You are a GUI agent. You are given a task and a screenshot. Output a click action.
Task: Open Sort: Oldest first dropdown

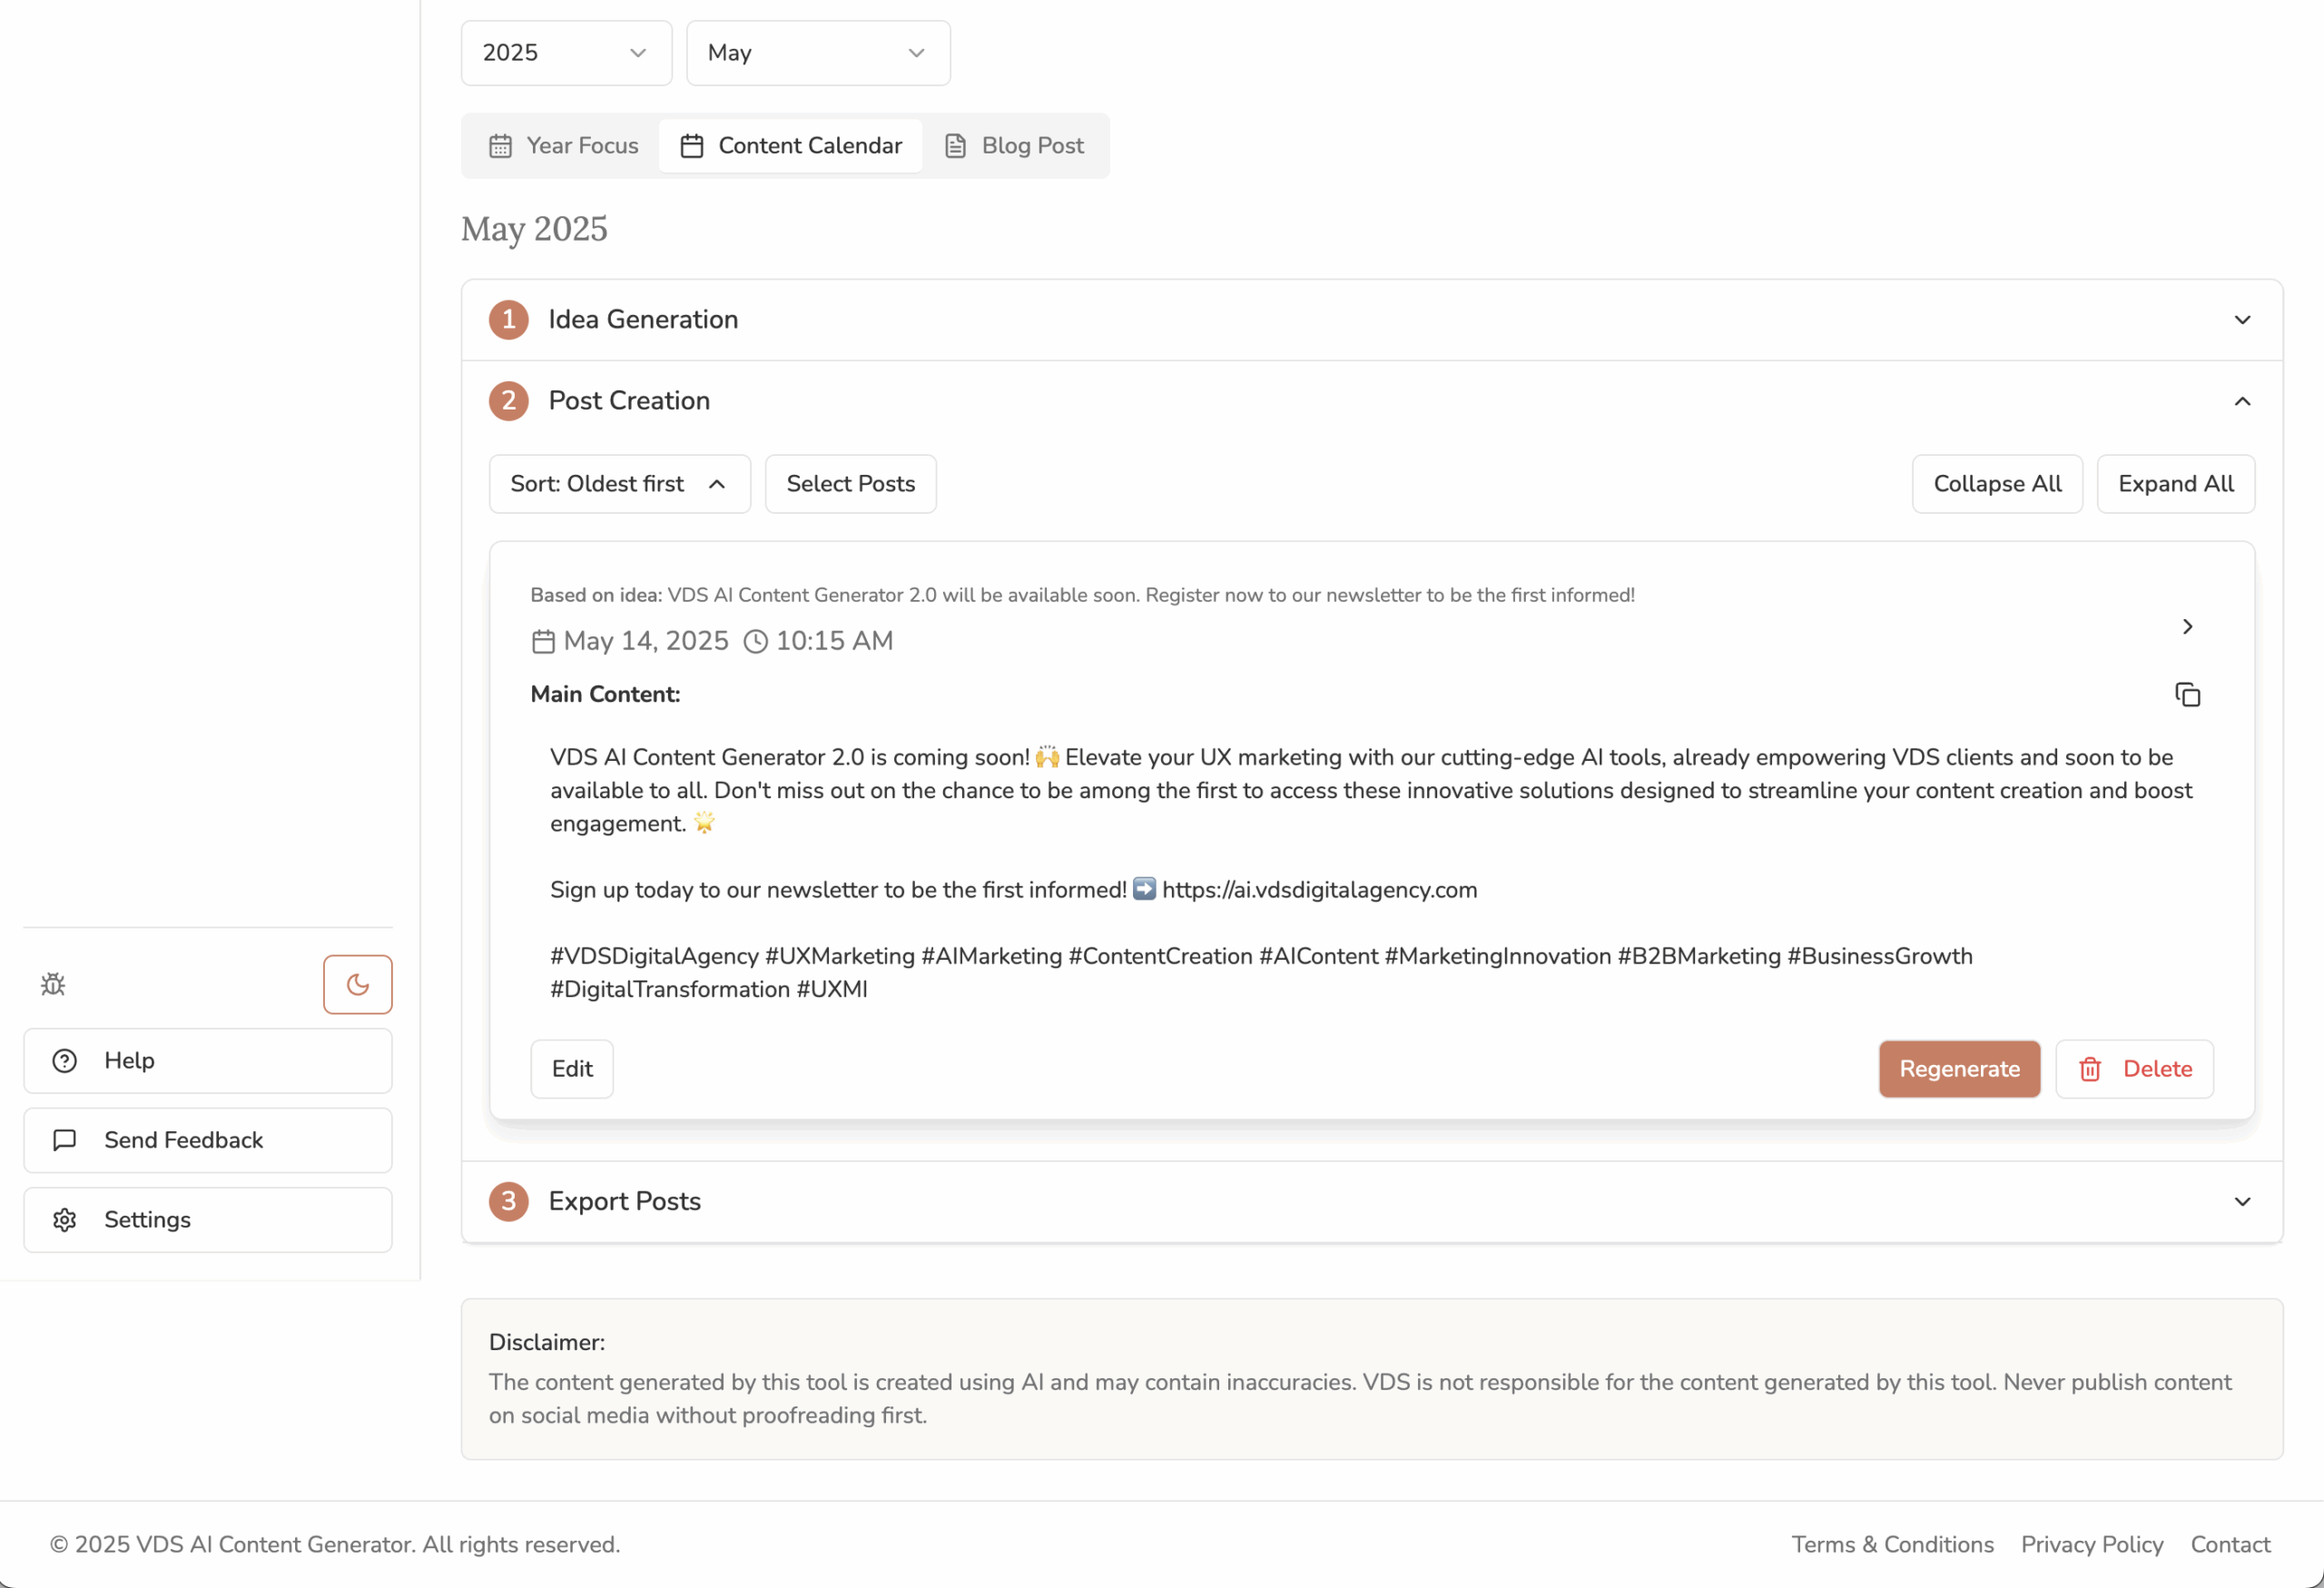tap(620, 484)
